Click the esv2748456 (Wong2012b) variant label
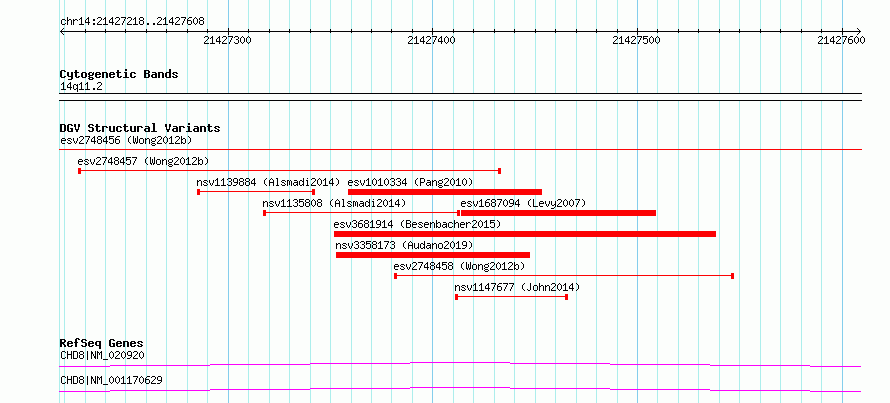This screenshot has width=890, height=403. pyautogui.click(x=126, y=140)
